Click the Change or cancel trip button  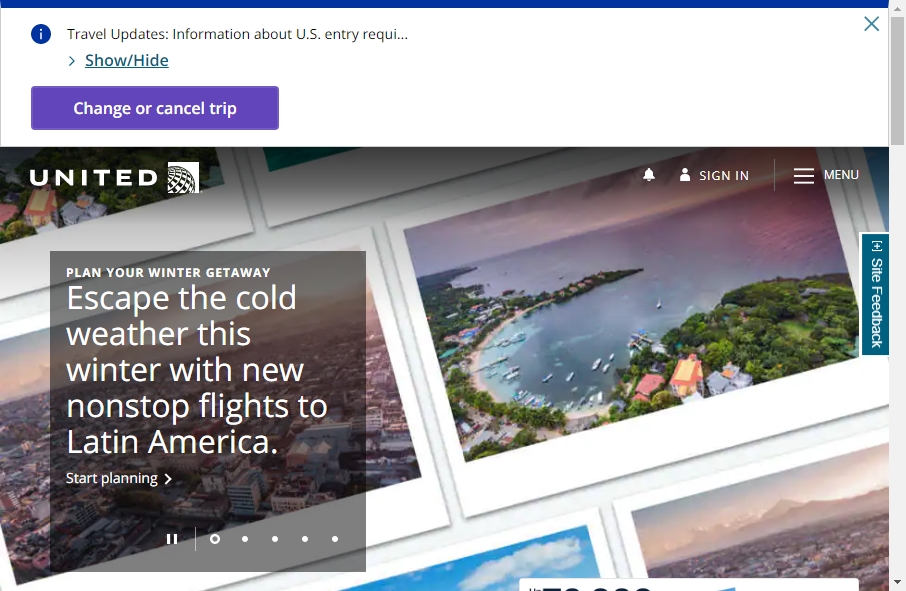[154, 108]
